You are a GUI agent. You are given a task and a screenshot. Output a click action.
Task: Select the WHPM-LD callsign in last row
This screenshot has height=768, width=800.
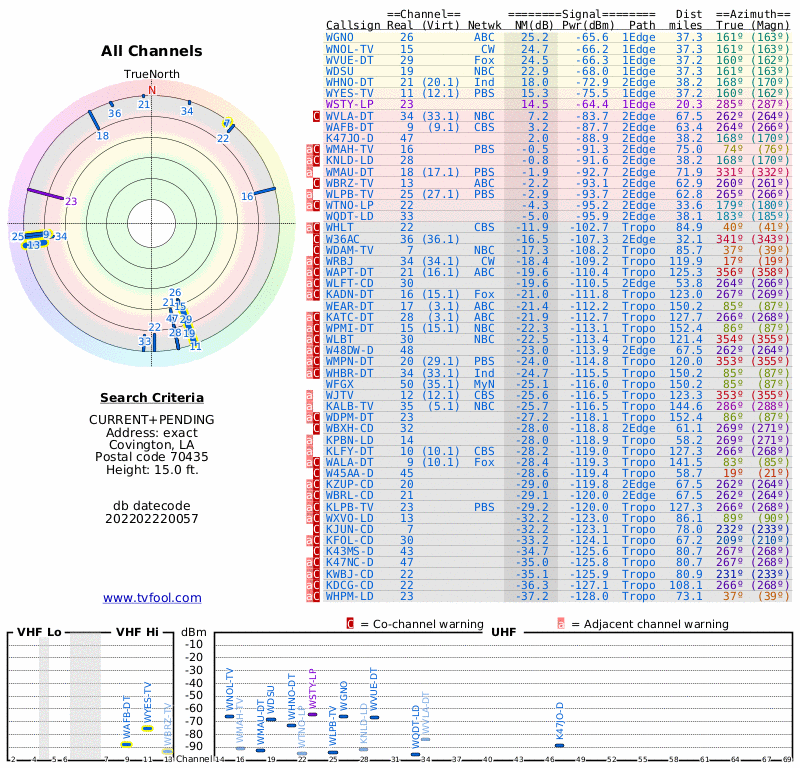(349, 597)
